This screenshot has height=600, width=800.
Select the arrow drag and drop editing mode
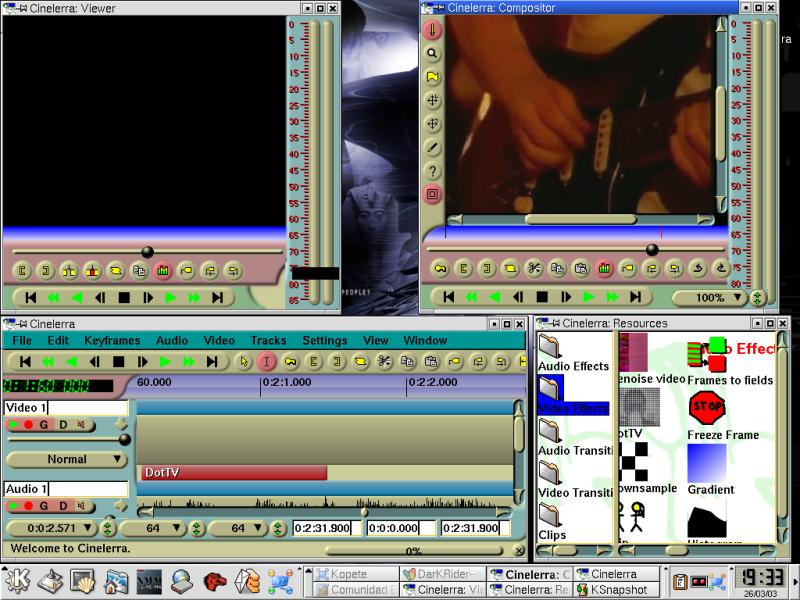tap(242, 361)
